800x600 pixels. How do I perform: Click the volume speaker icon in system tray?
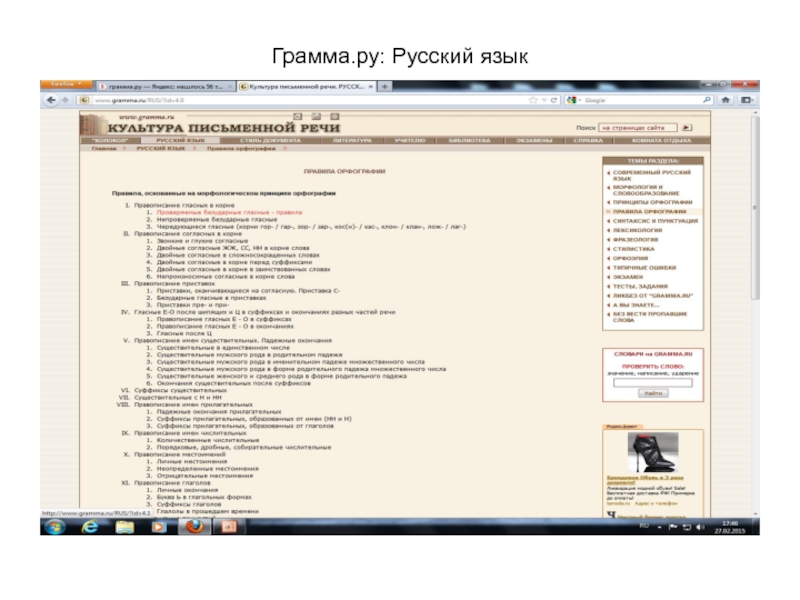[x=700, y=527]
